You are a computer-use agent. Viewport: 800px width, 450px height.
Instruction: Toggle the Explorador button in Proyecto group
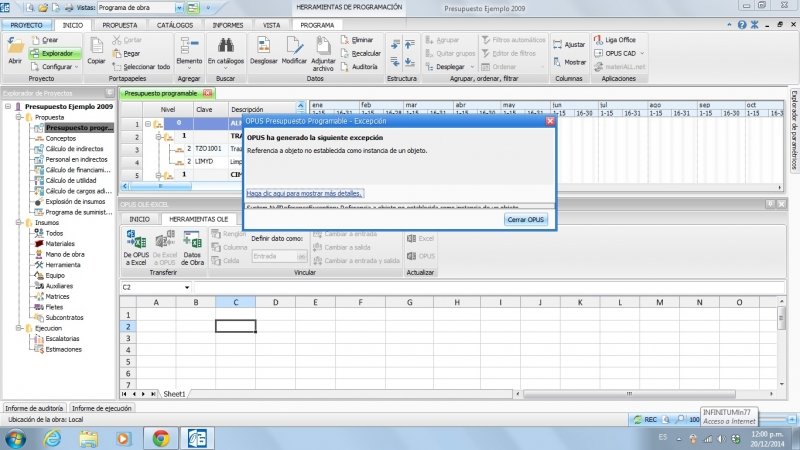tap(55, 52)
